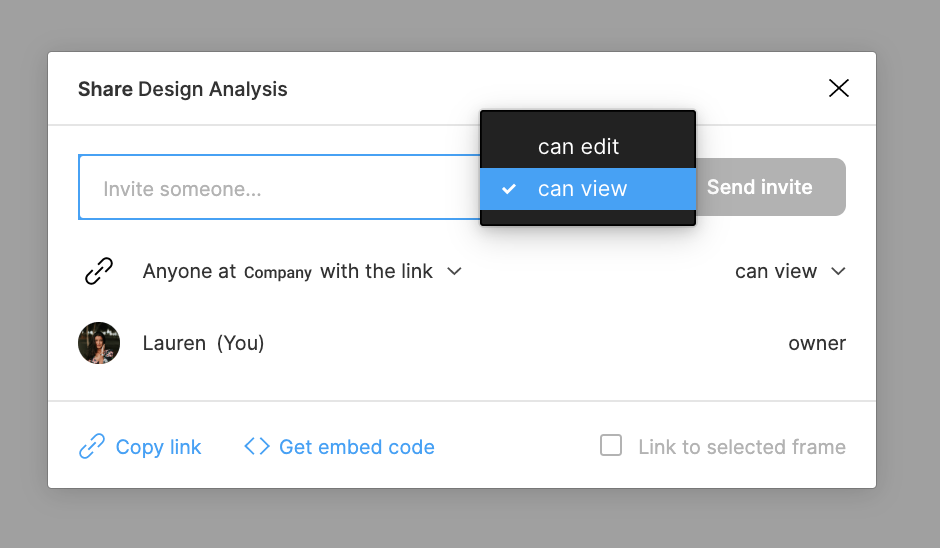Click the "Anyone at Company with the link" text
This screenshot has width=940, height=548.
[288, 271]
